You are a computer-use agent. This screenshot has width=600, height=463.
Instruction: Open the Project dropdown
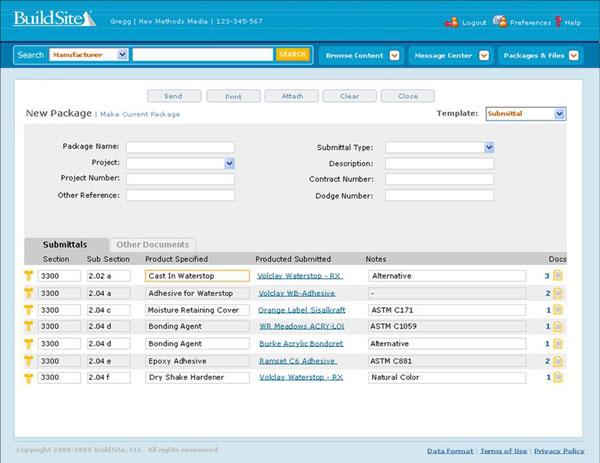click(180, 163)
